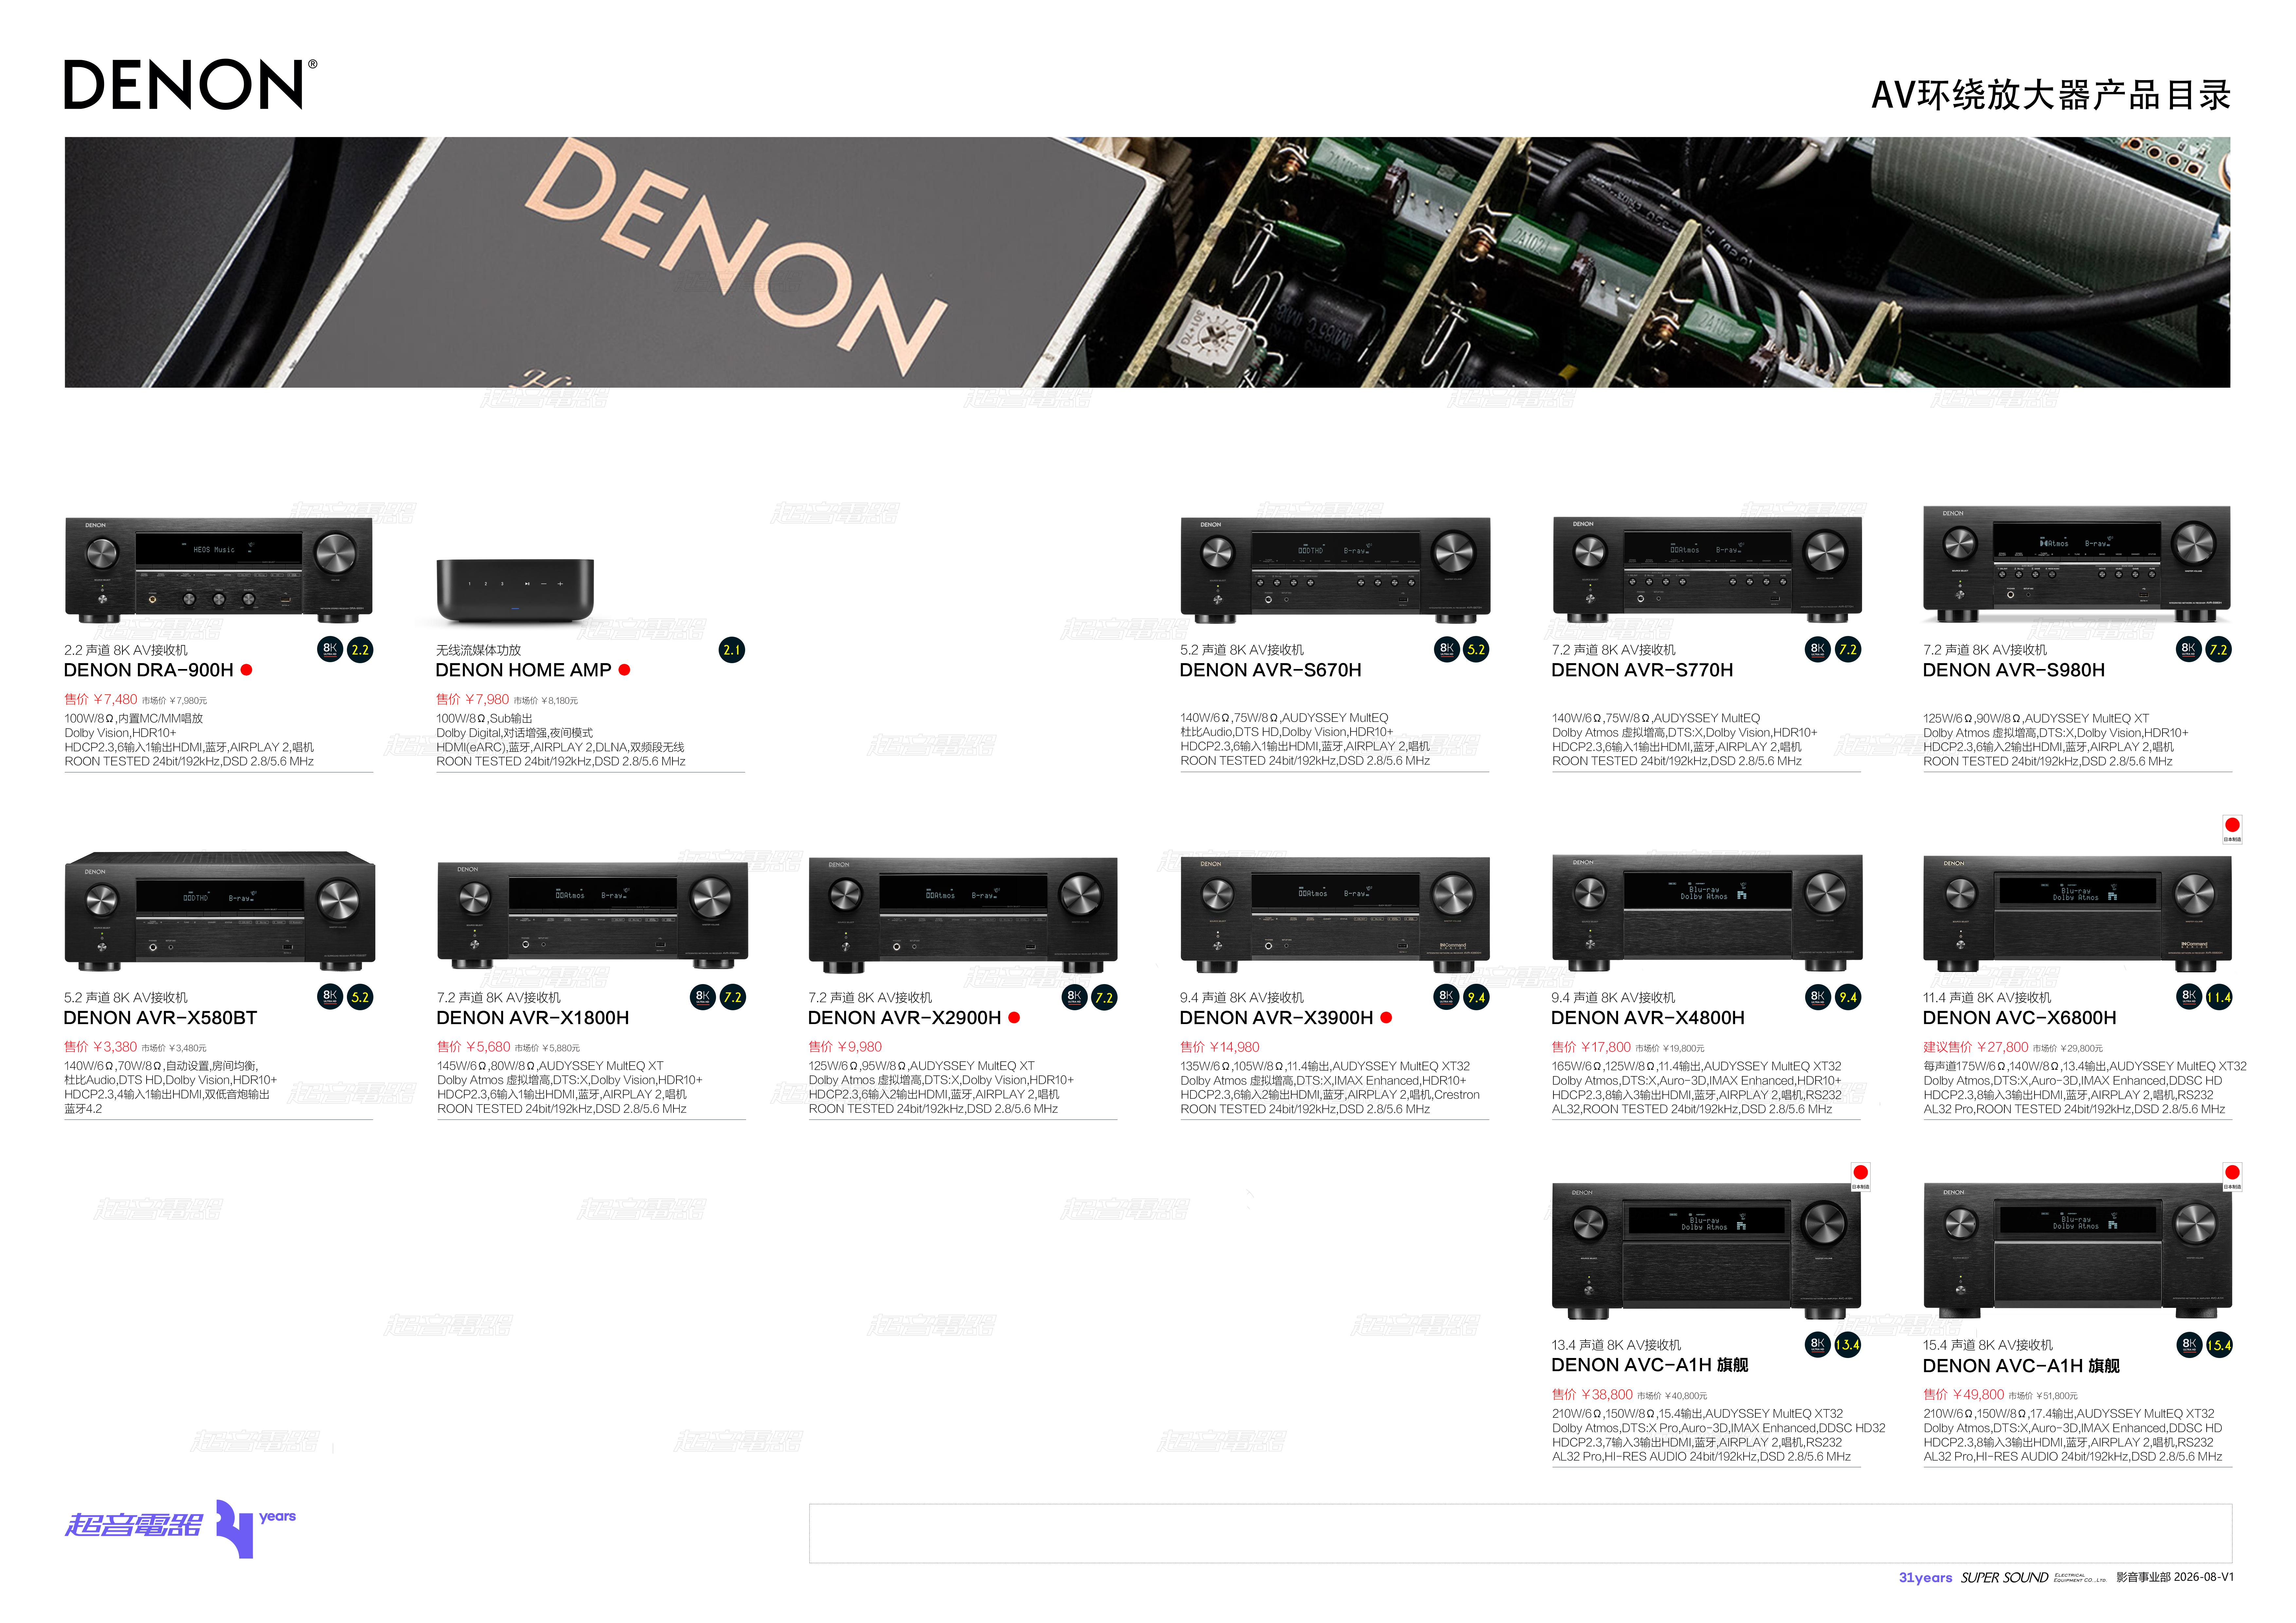Click the large DENON circuit board banner

click(x=1147, y=262)
